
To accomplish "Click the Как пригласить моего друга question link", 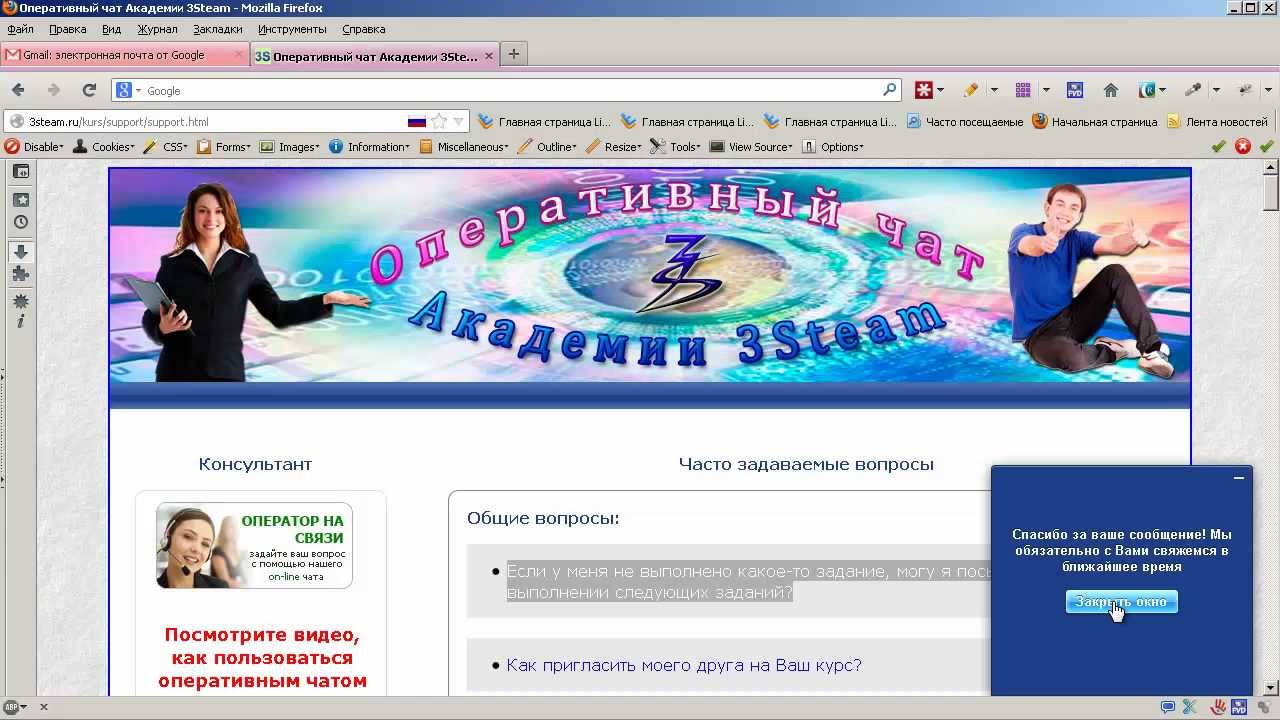I will (684, 666).
